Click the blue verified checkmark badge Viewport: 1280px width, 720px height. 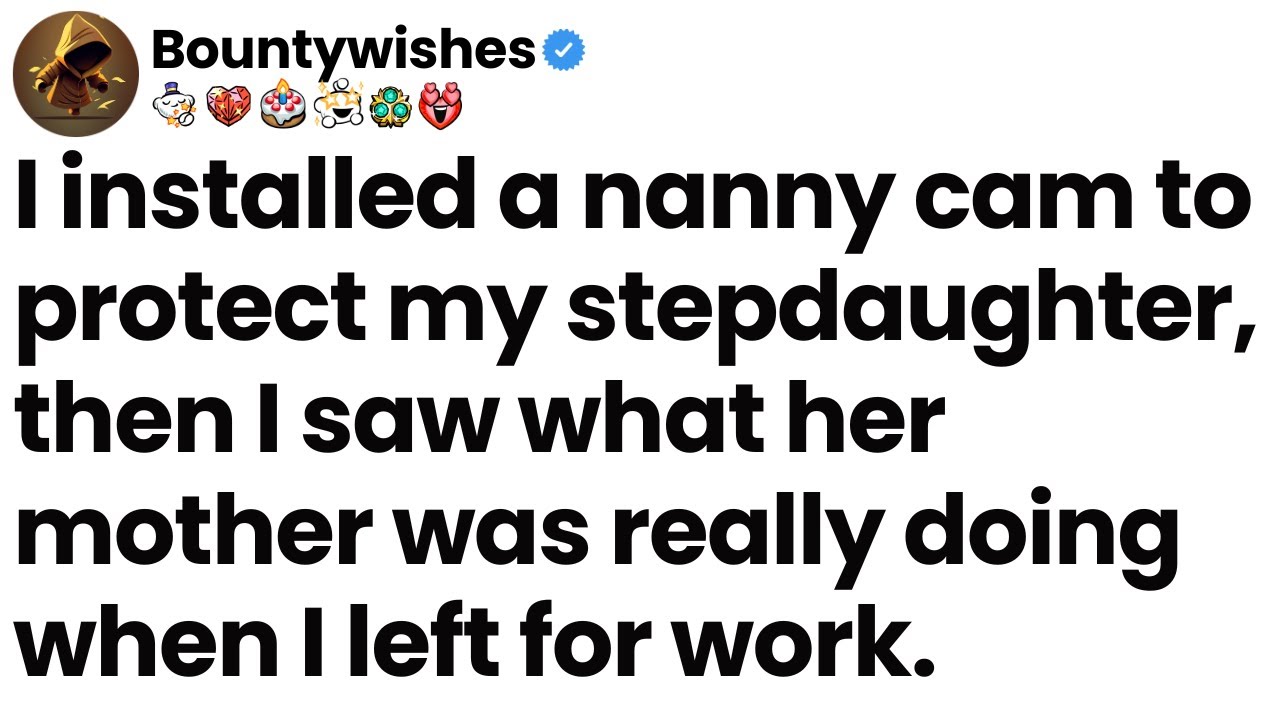563,48
